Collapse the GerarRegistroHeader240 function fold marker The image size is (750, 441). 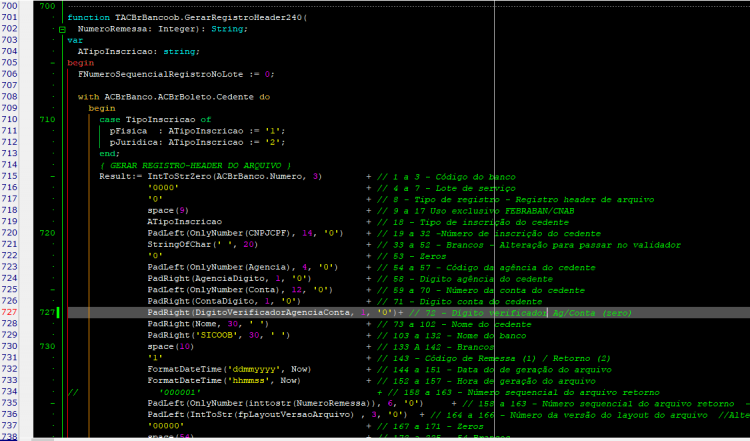(62, 30)
